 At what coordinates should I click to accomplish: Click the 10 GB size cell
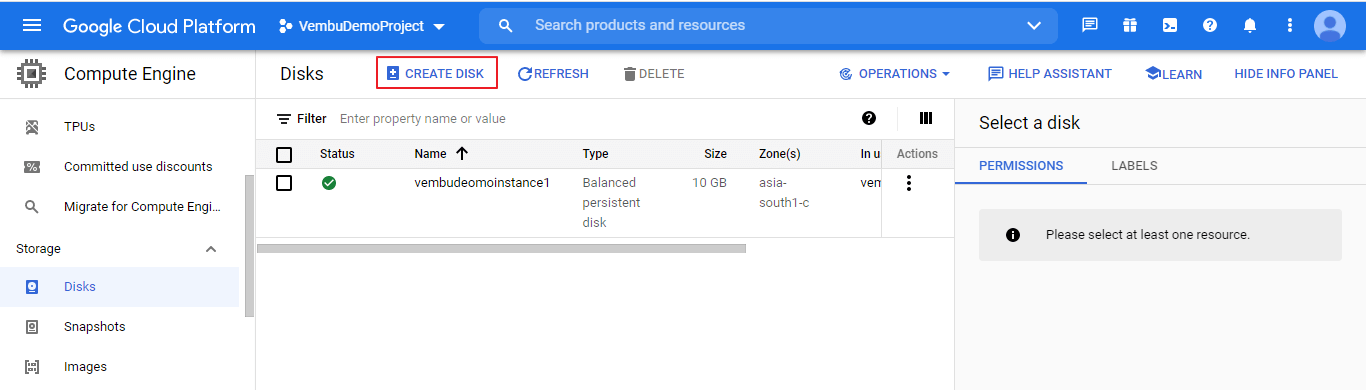tap(710, 183)
